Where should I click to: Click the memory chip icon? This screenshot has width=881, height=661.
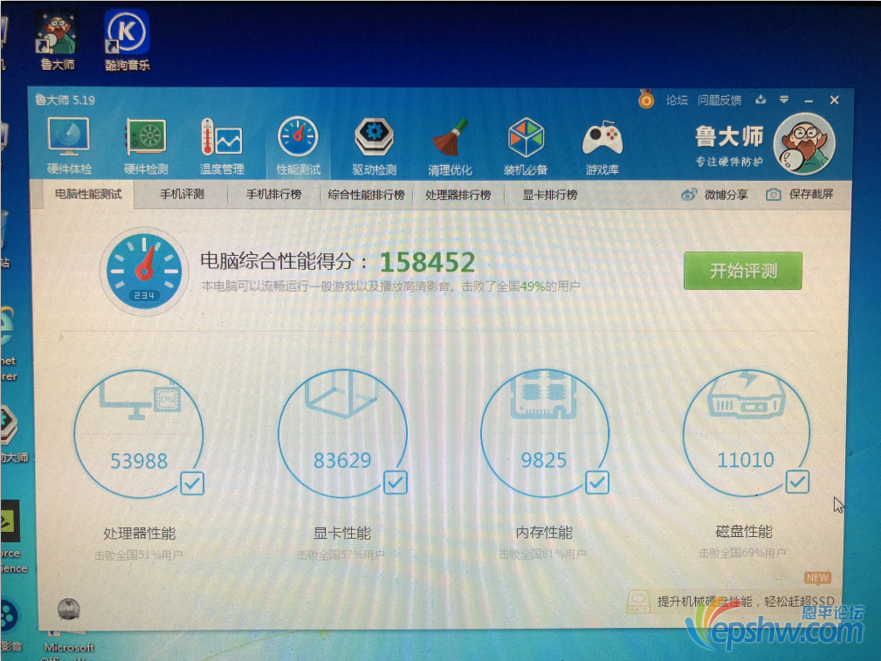coord(543,394)
